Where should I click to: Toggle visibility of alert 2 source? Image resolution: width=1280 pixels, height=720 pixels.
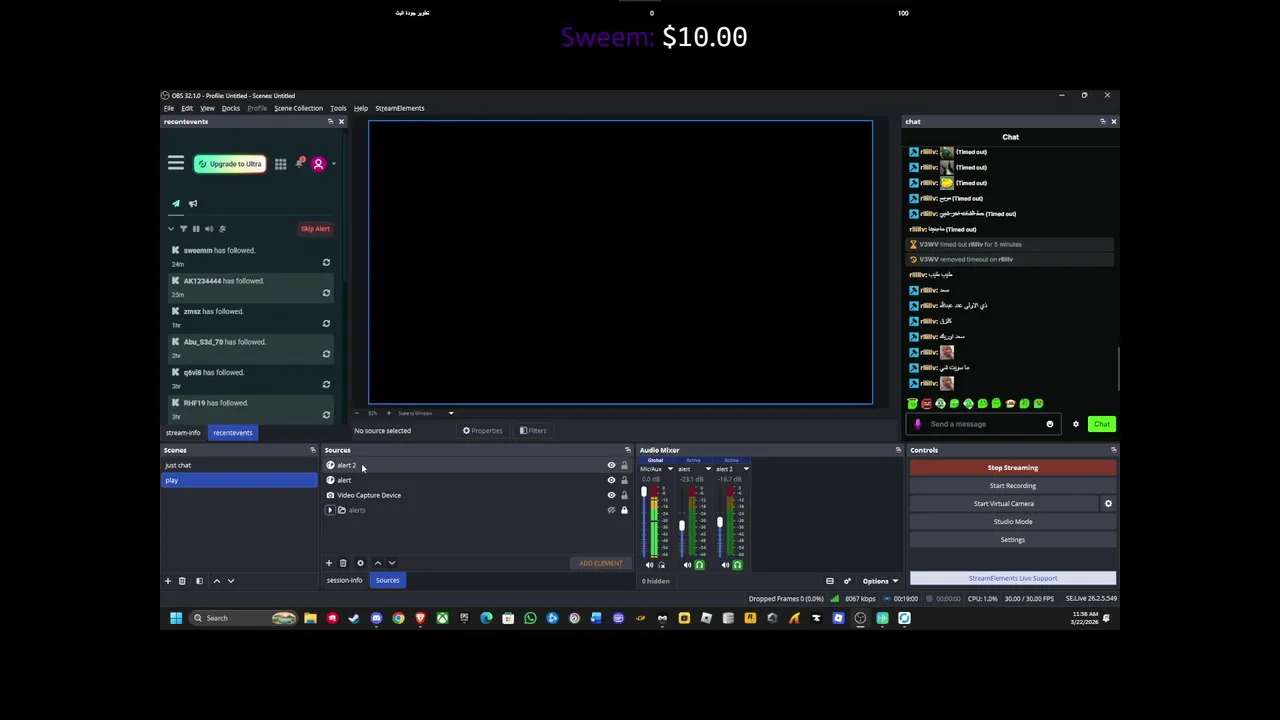click(611, 465)
